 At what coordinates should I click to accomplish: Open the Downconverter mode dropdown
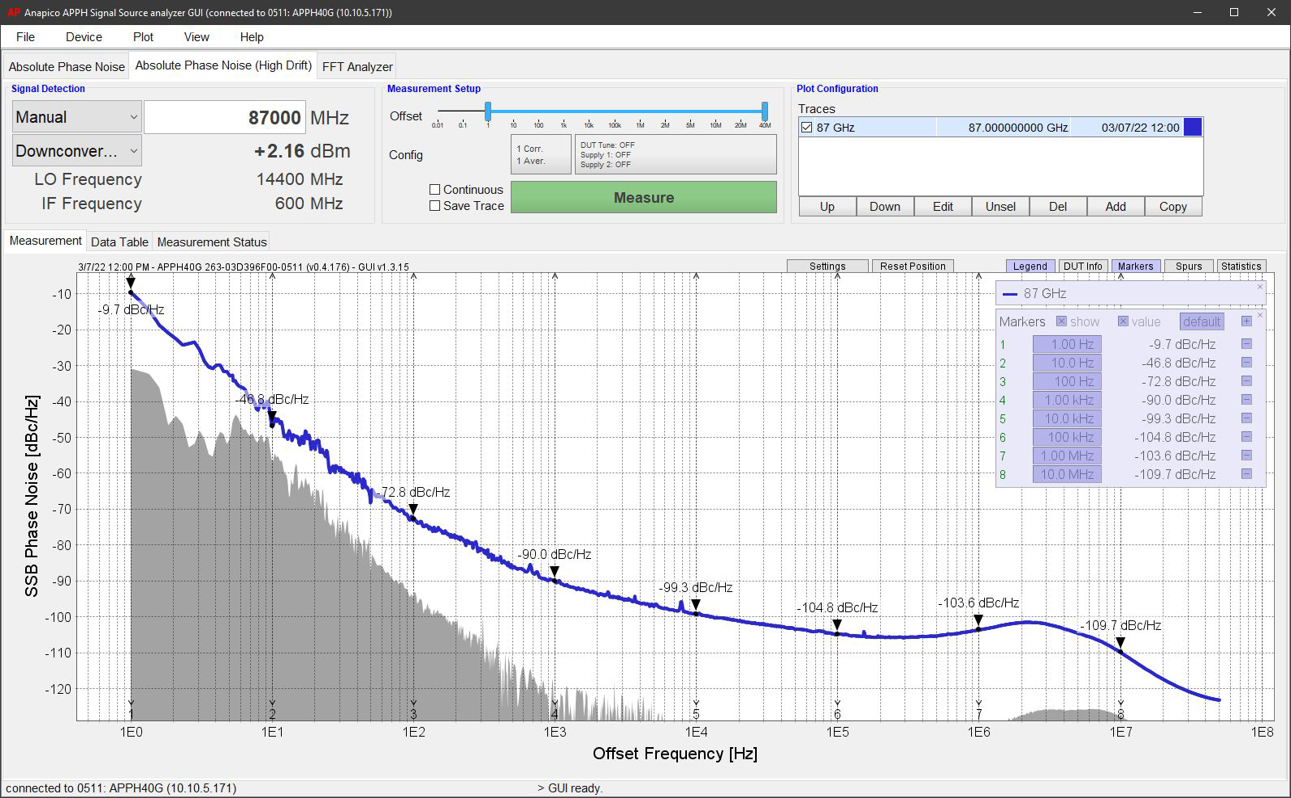click(x=76, y=151)
